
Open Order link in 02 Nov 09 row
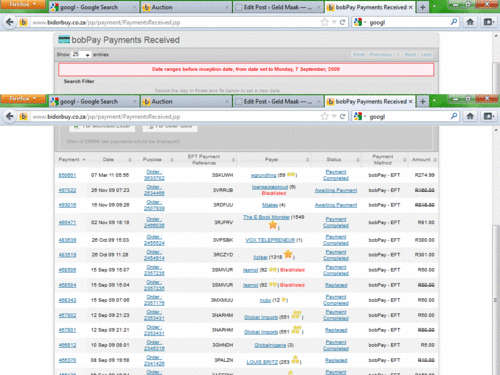pos(154,222)
